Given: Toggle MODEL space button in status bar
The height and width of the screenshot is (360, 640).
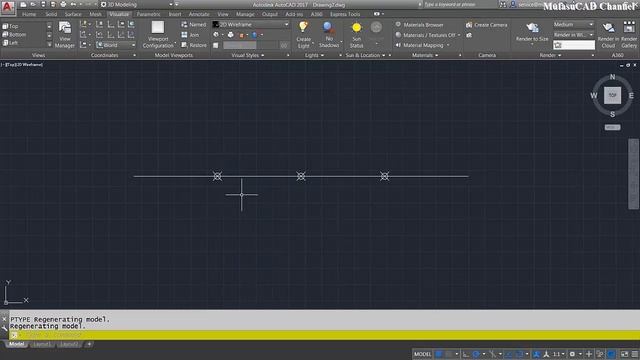Looking at the screenshot, I should [422, 354].
